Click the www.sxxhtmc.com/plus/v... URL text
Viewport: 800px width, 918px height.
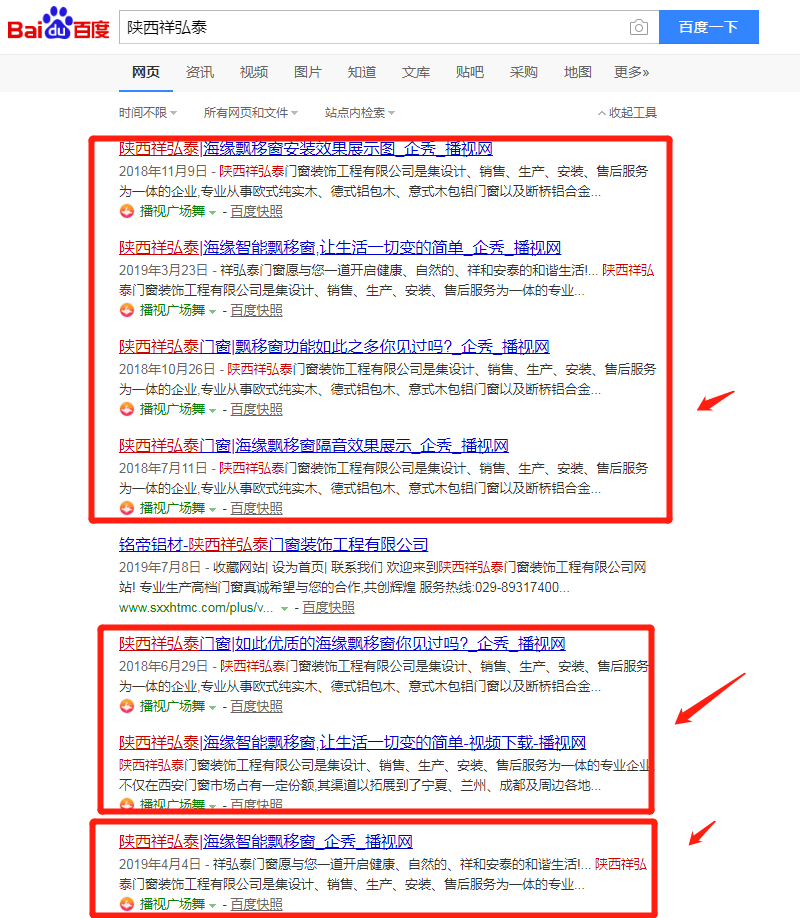tap(196, 608)
